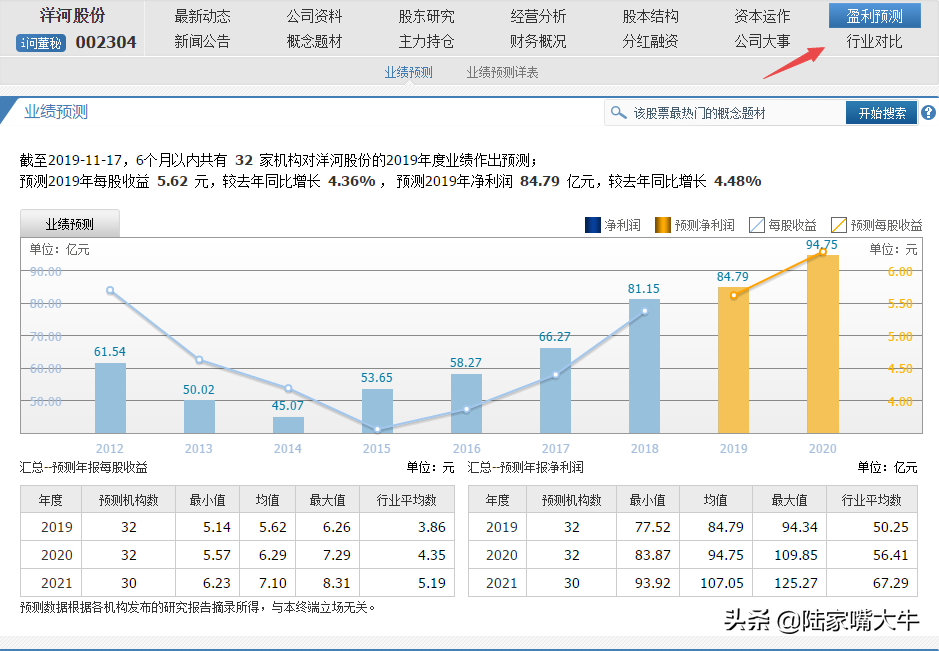The width and height of the screenshot is (939, 651).
Task: Click EPS table 2021 最大值 8.31
Action: click(x=337, y=583)
